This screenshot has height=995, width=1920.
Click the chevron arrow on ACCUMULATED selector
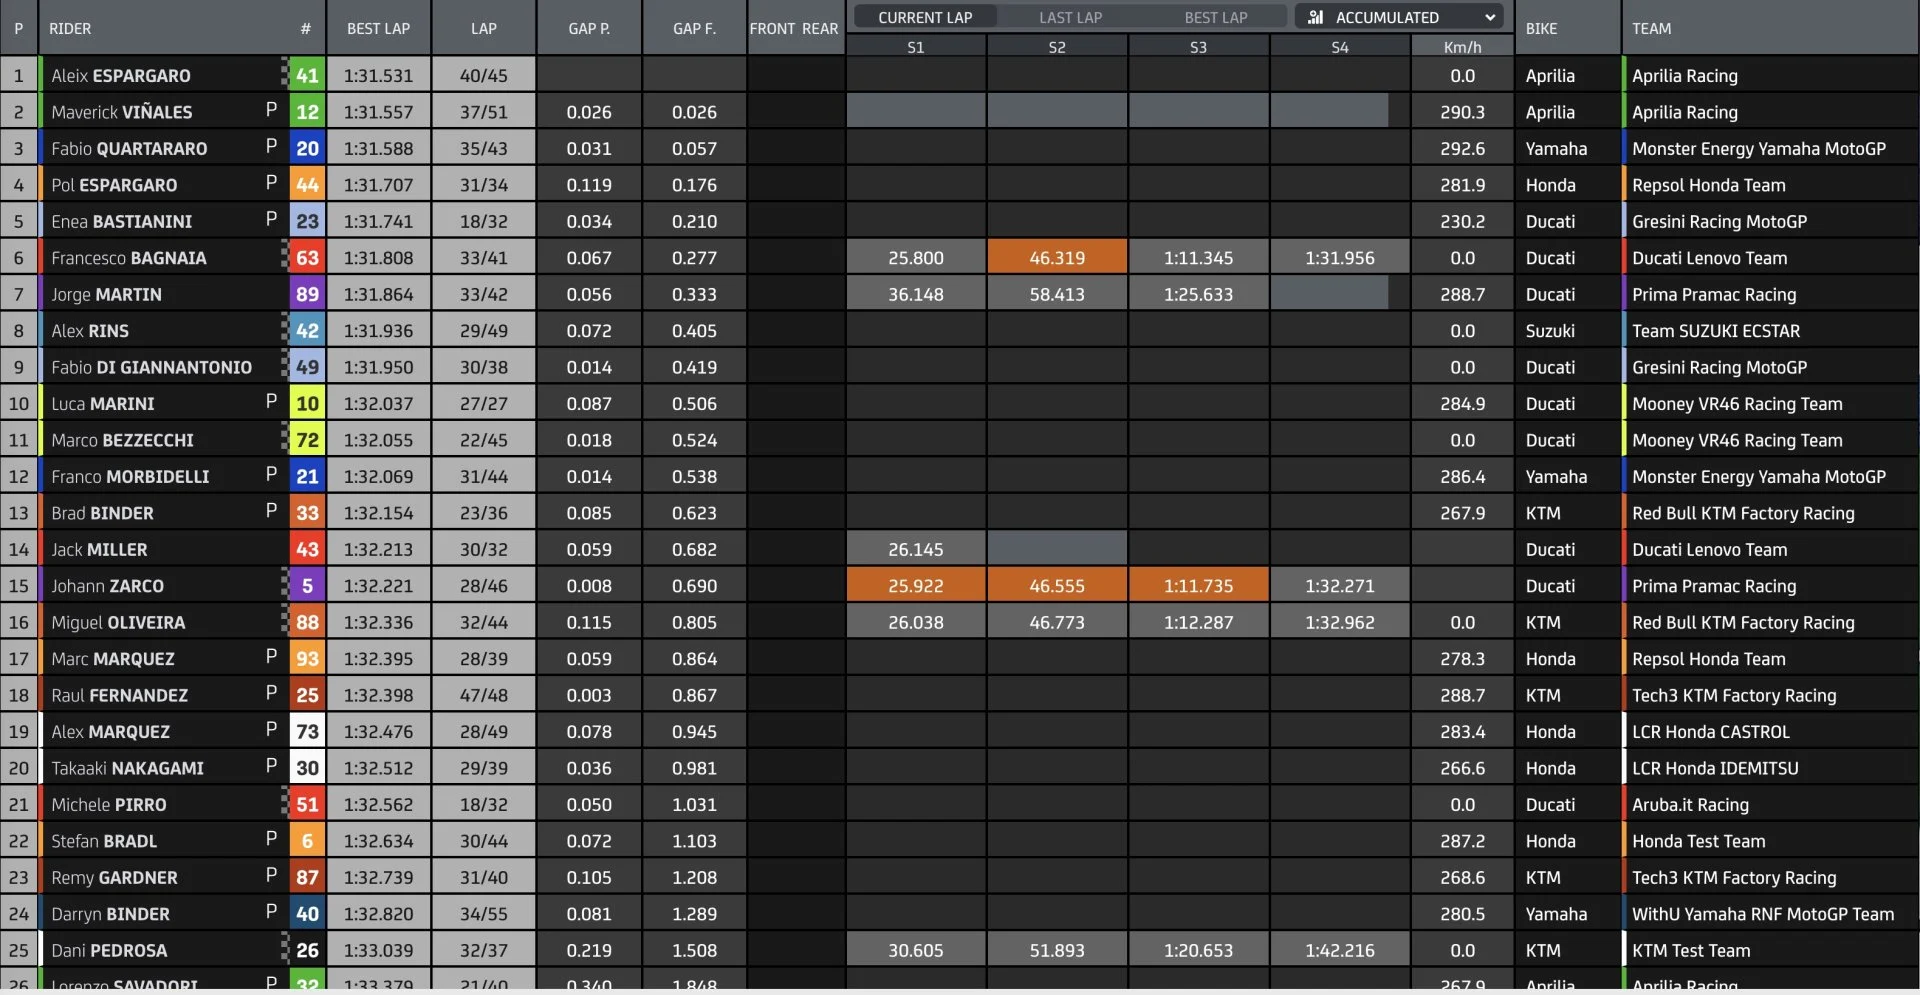(x=1490, y=17)
